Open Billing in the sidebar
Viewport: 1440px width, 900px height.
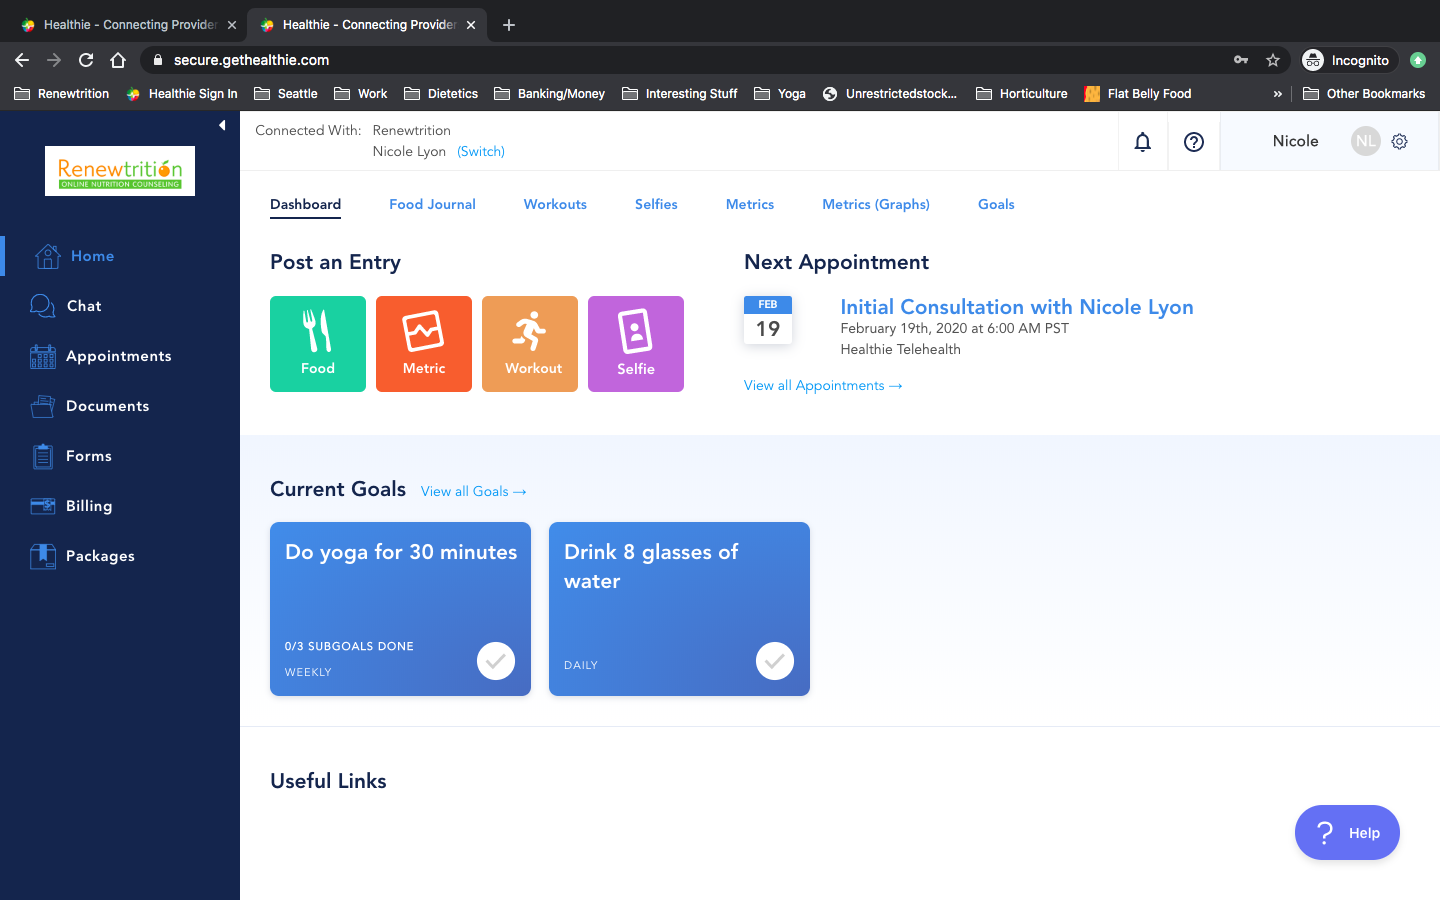pos(89,506)
